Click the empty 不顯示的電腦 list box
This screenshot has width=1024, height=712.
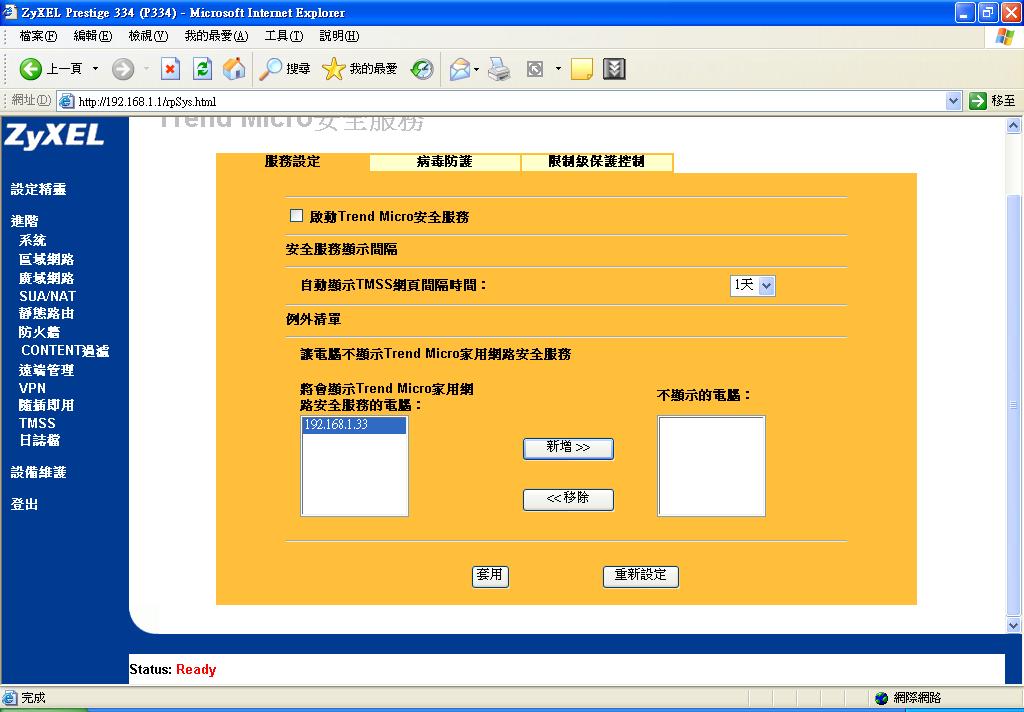click(711, 466)
